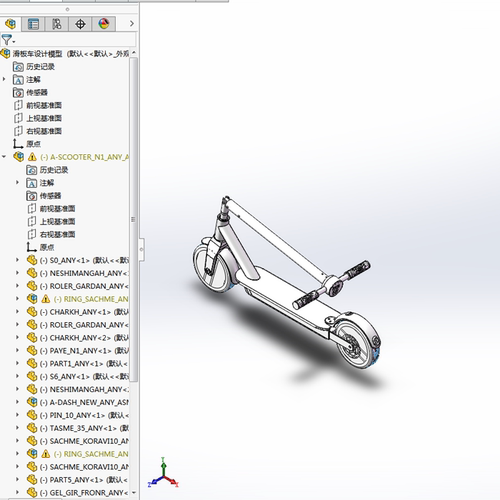Click the tree scrollbar down arrow

[x=134, y=492]
